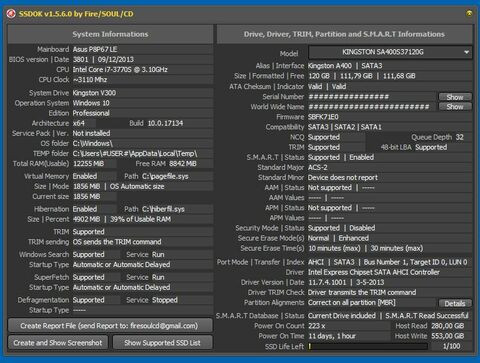
Task: Click Power On Time 11 days, 1 hour
Action: [x=332, y=336]
